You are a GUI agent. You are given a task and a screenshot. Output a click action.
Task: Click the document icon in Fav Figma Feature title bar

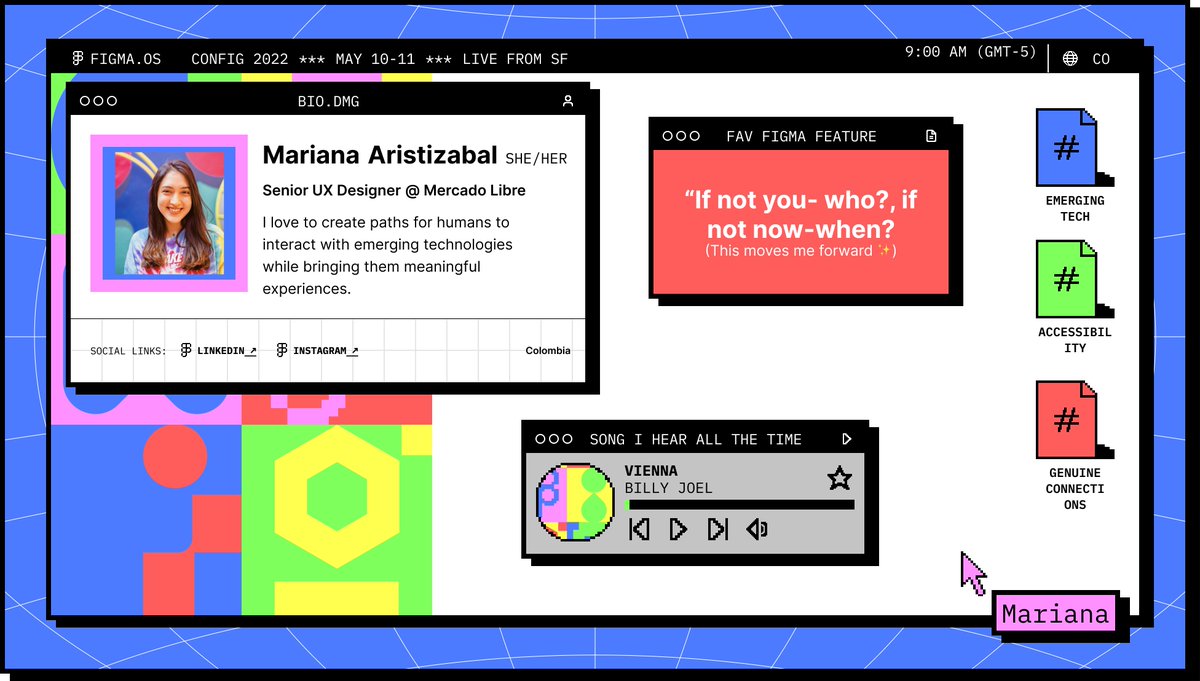pos(931,136)
